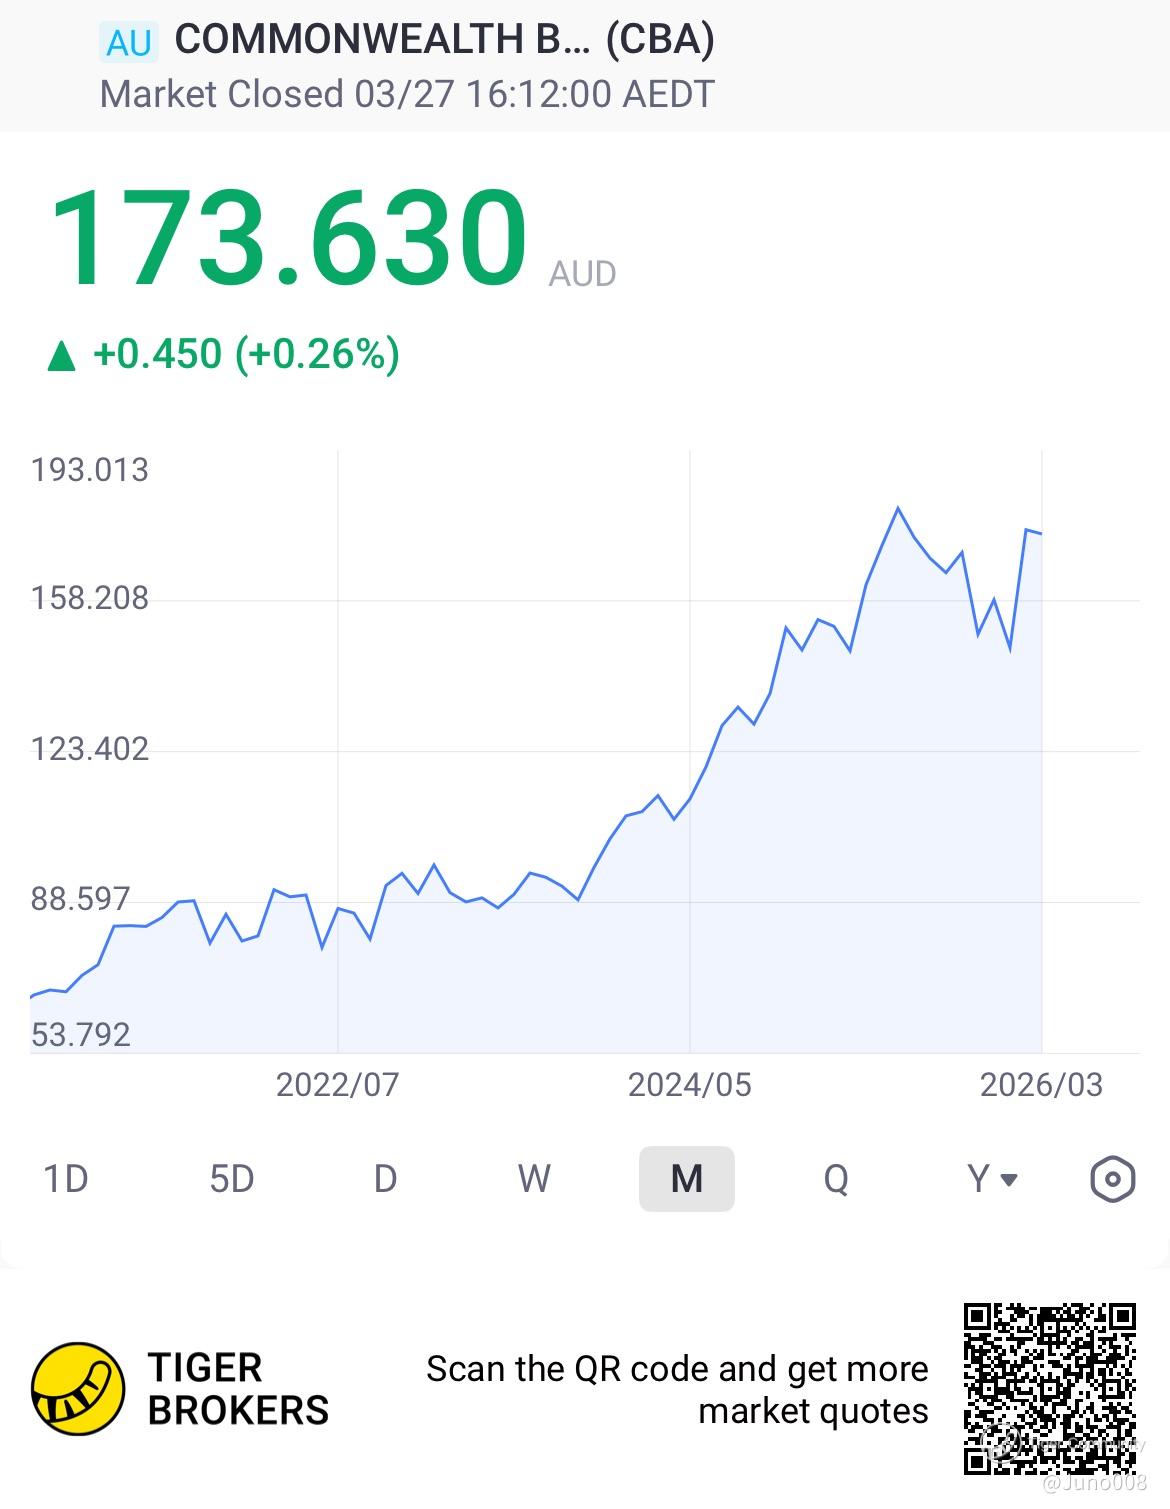
Task: Open chart settings hexagon icon
Action: (x=1112, y=1179)
